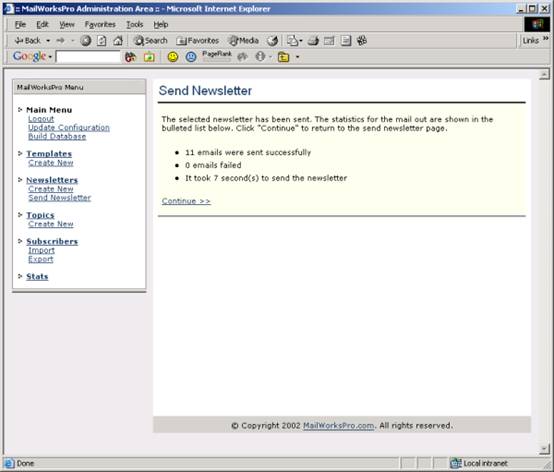Click the Windows logo throbber icon
554x472 pixels.
537,24
